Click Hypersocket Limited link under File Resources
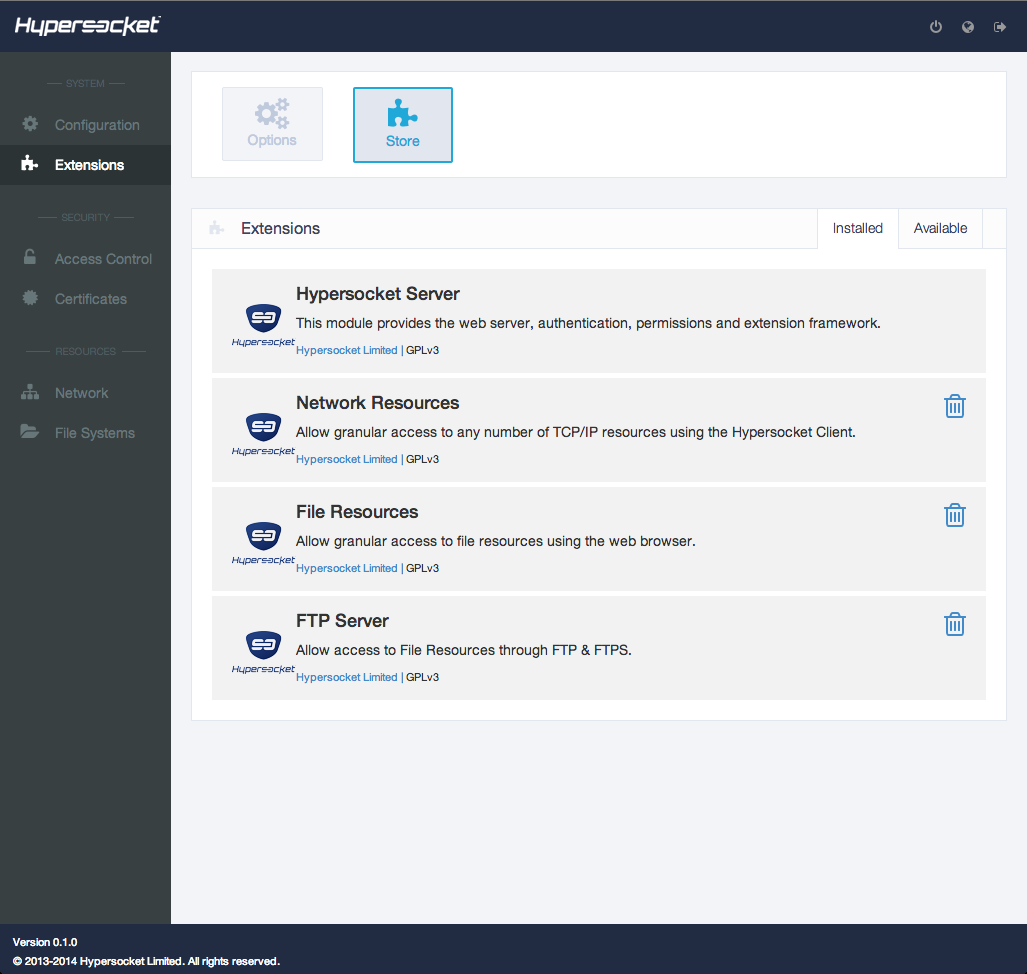Image resolution: width=1027 pixels, height=974 pixels. (x=346, y=568)
